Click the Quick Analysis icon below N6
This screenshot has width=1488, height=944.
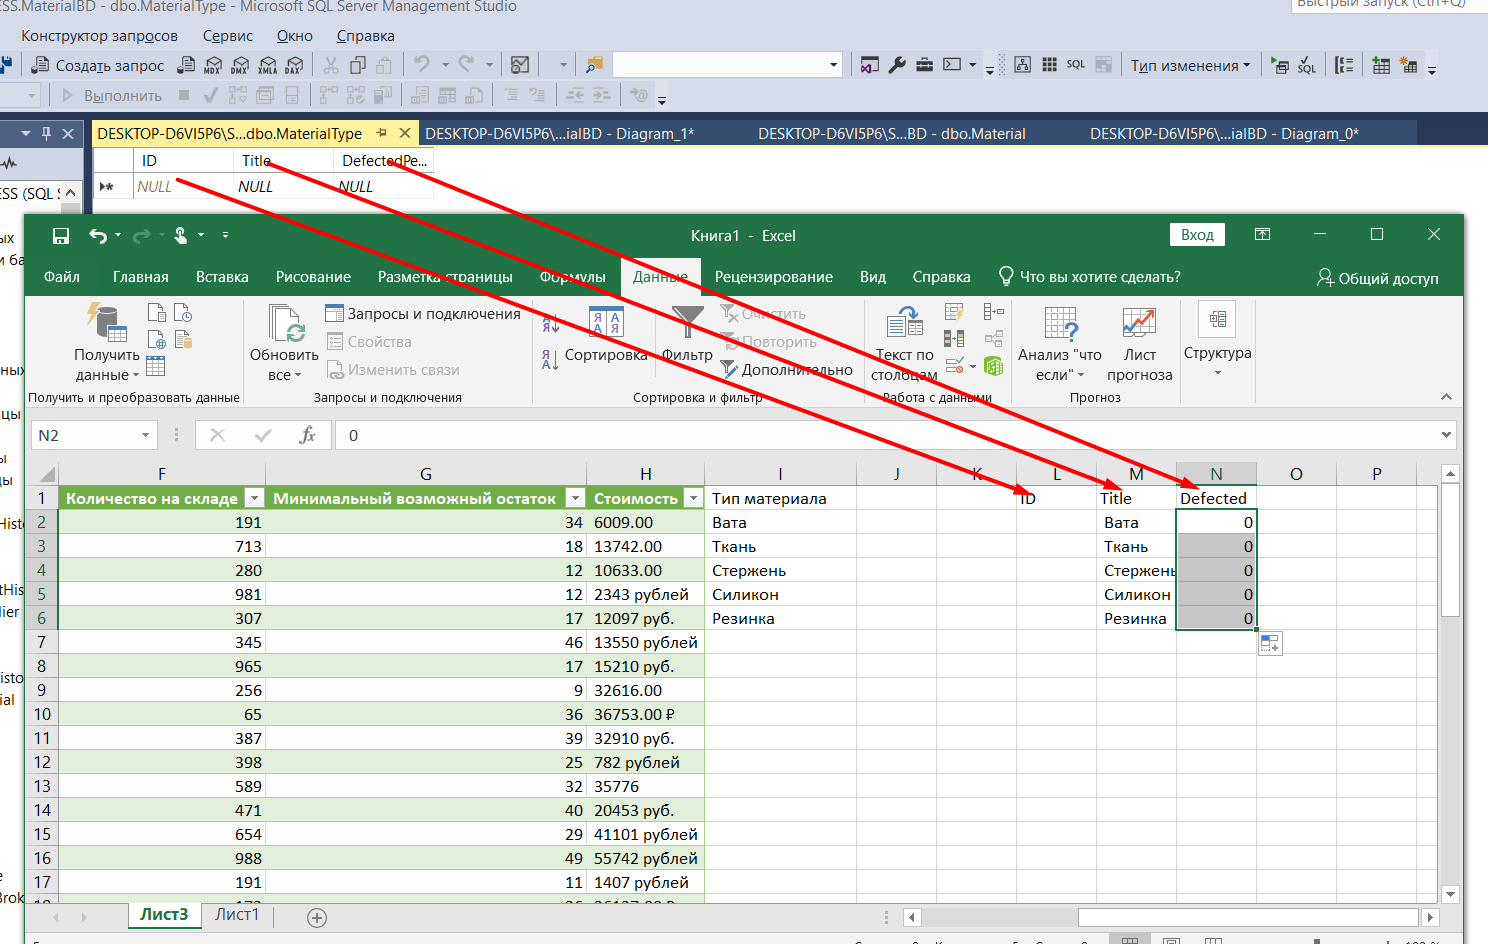(1269, 644)
